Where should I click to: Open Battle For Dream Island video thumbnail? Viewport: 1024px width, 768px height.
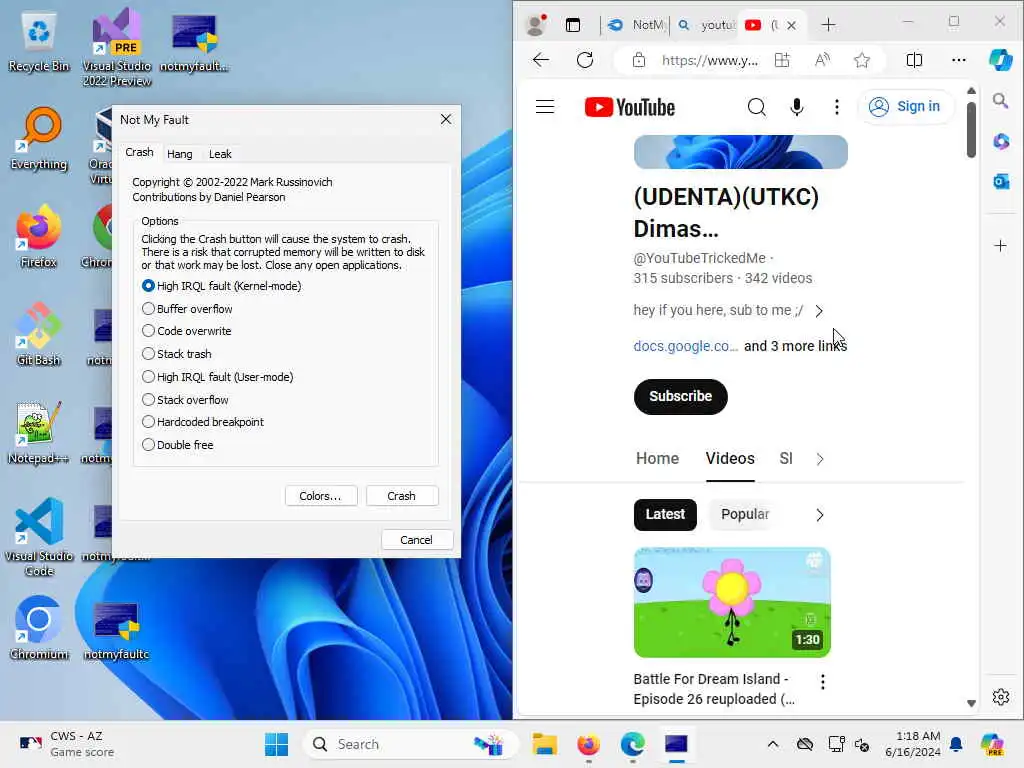(x=732, y=602)
